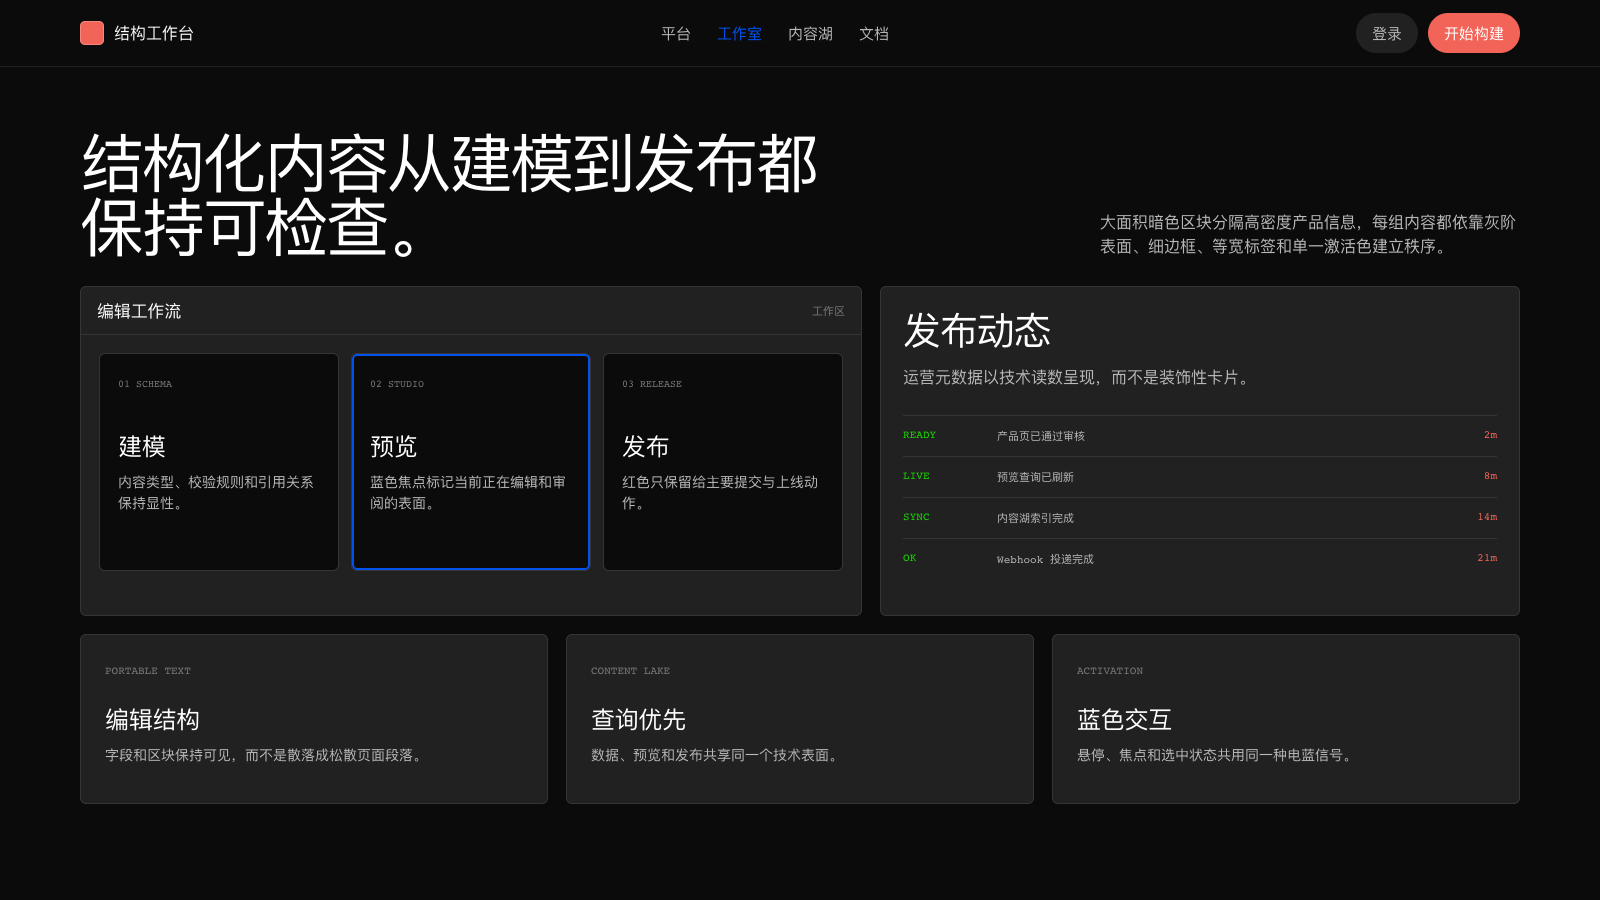The image size is (1600, 900).
Task: Open the 蓝色交互 feature card
Action: pyautogui.click(x=1286, y=719)
